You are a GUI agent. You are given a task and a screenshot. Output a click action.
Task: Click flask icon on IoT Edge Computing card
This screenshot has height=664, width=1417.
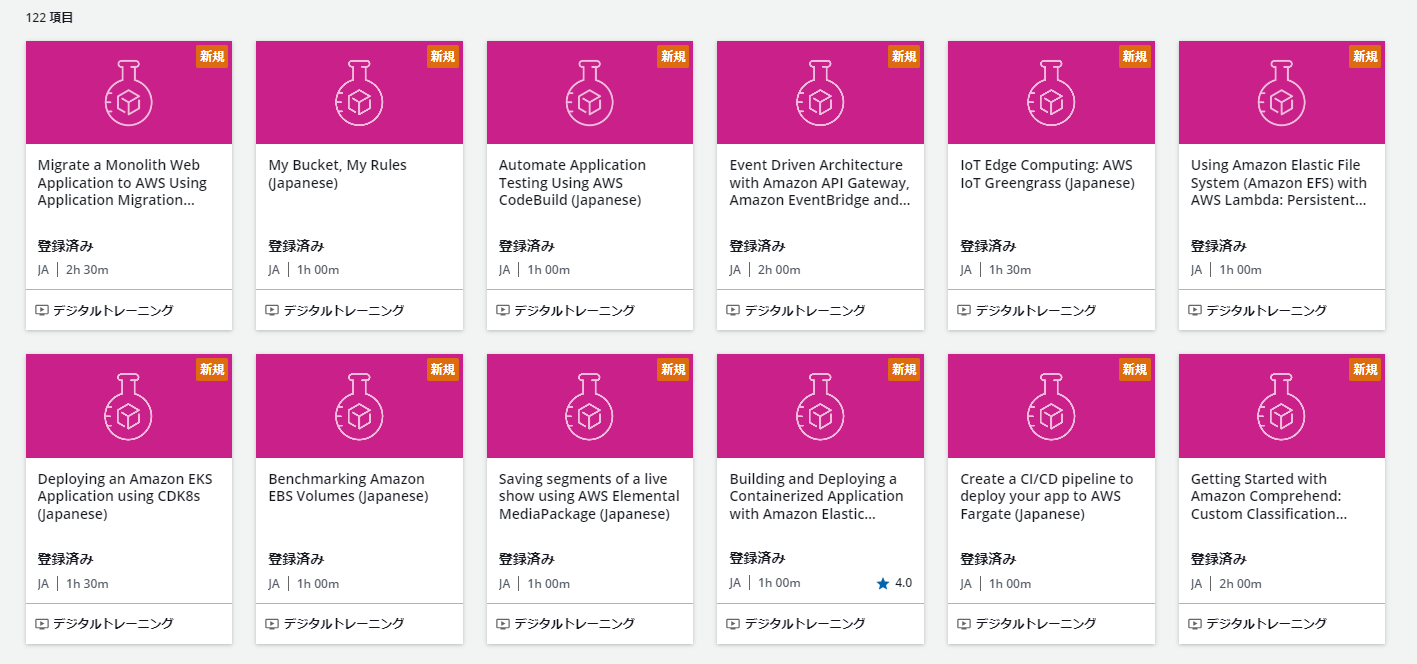click(1051, 92)
